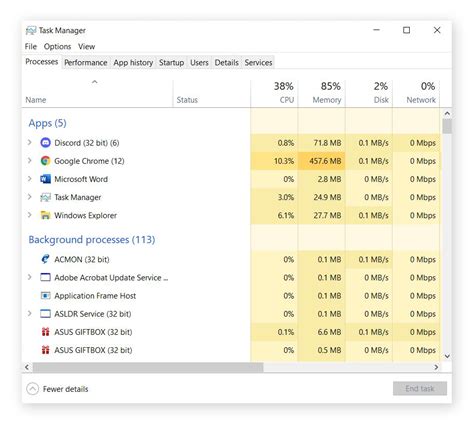Click the Task Manager process row icon
474x425 pixels.
click(x=45, y=197)
